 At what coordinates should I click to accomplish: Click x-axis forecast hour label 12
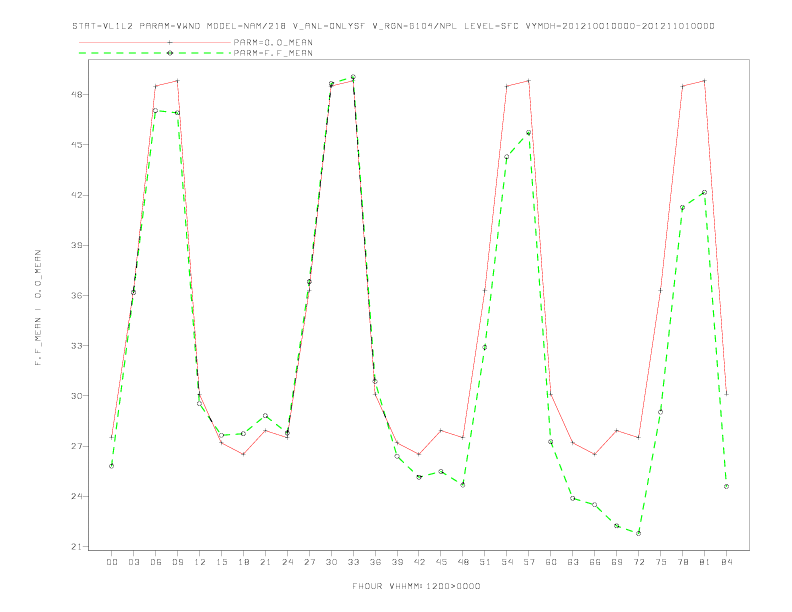pos(200,562)
